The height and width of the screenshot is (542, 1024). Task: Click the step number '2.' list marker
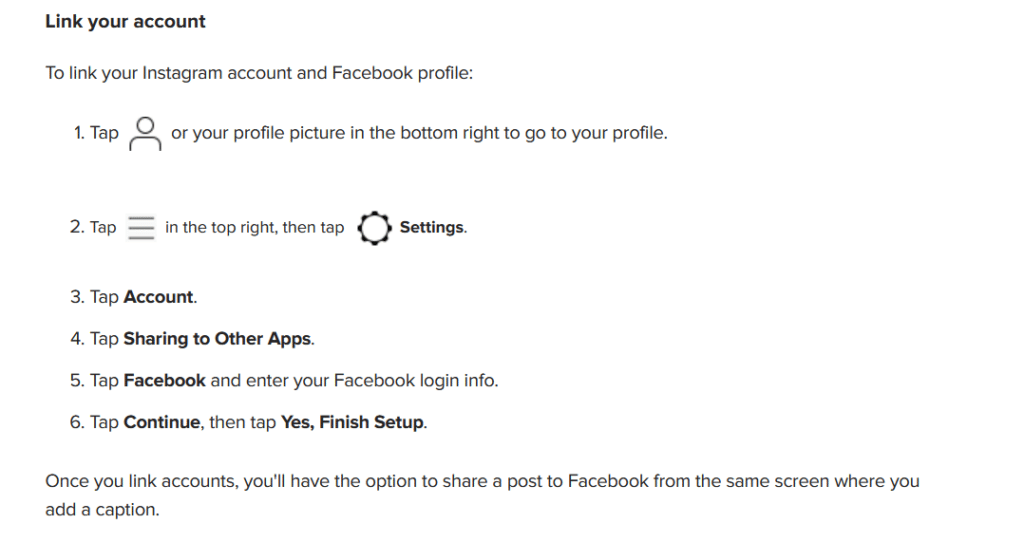(77, 228)
